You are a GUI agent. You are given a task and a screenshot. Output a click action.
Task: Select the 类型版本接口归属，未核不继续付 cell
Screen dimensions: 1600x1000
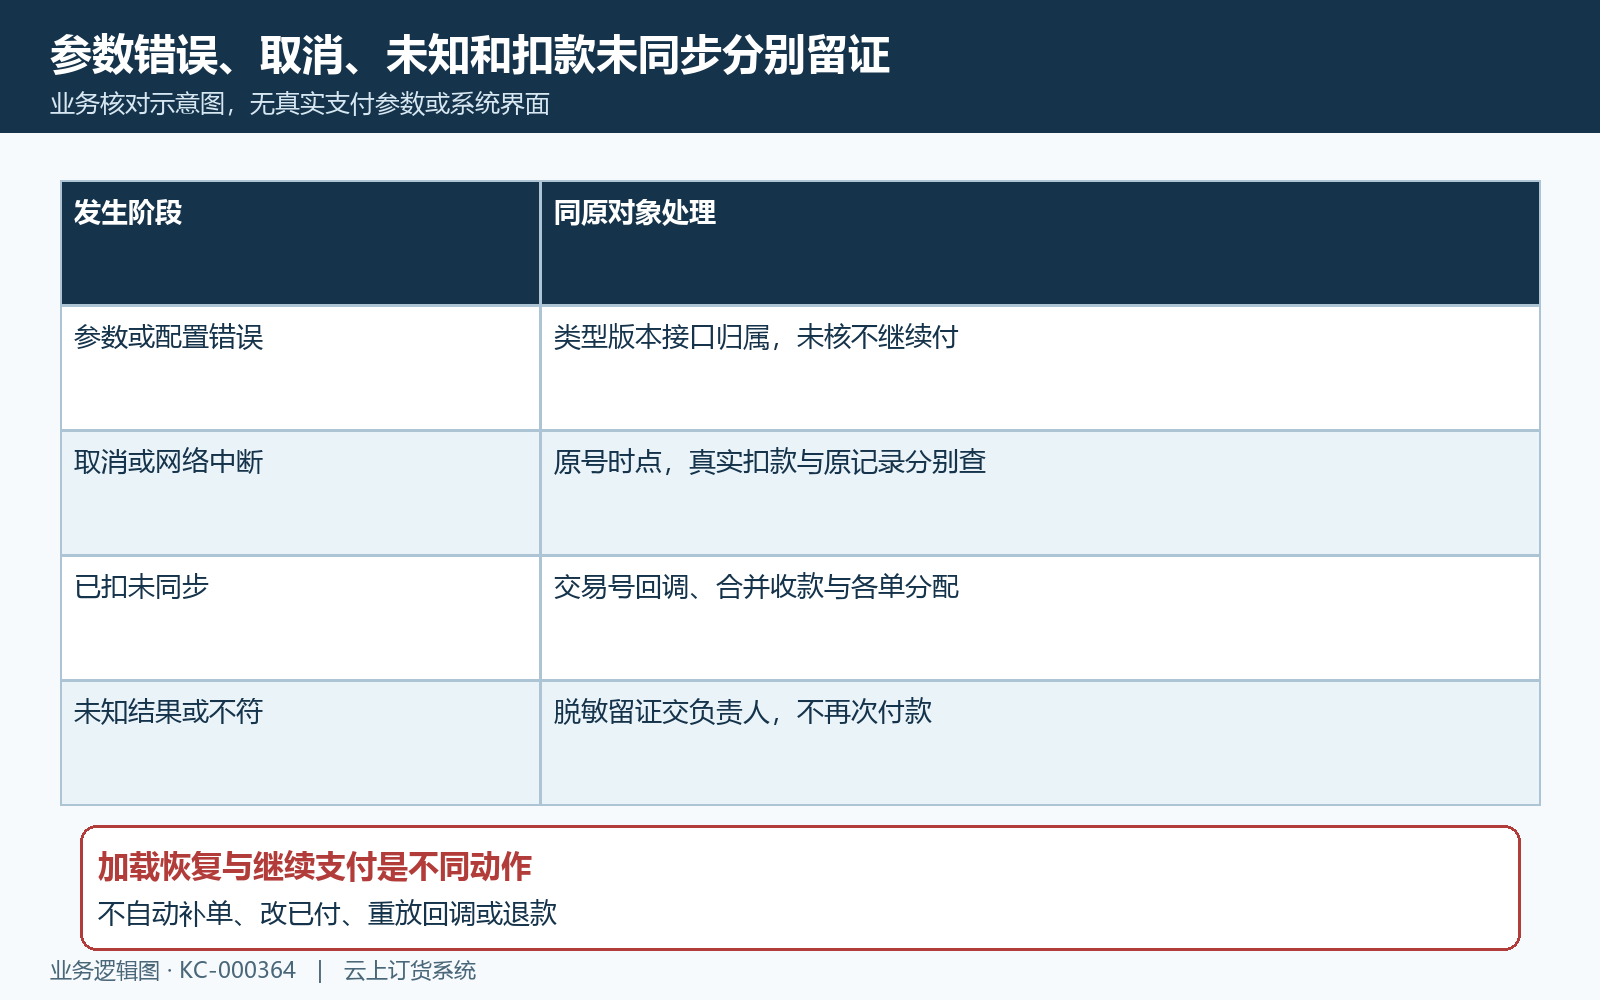coord(1040,368)
